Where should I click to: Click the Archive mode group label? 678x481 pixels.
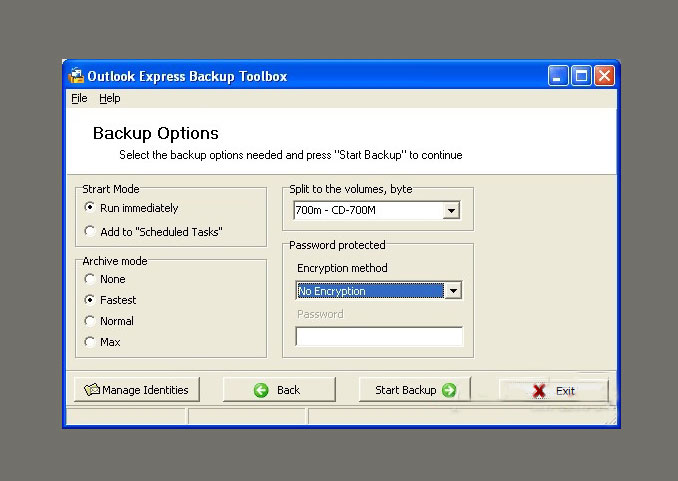(x=115, y=261)
